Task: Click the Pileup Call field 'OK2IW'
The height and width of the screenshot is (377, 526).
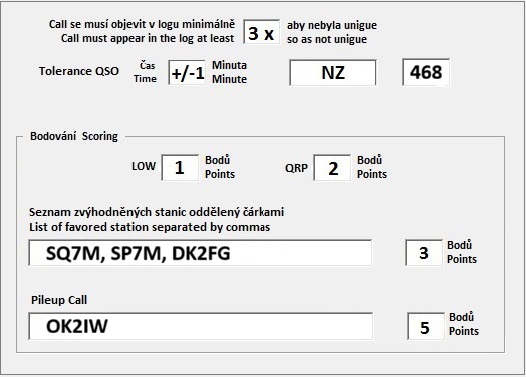Action: tap(201, 326)
